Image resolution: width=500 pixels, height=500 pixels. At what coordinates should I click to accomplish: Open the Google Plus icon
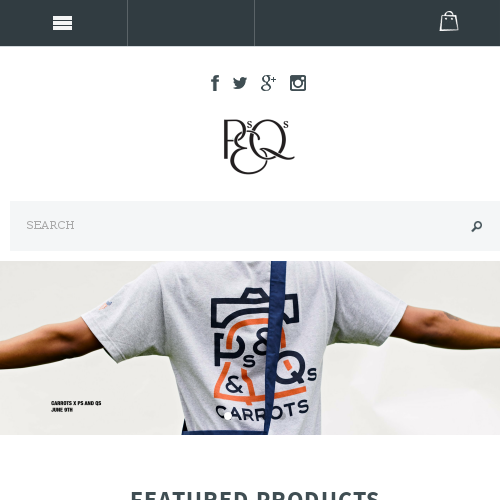(268, 83)
